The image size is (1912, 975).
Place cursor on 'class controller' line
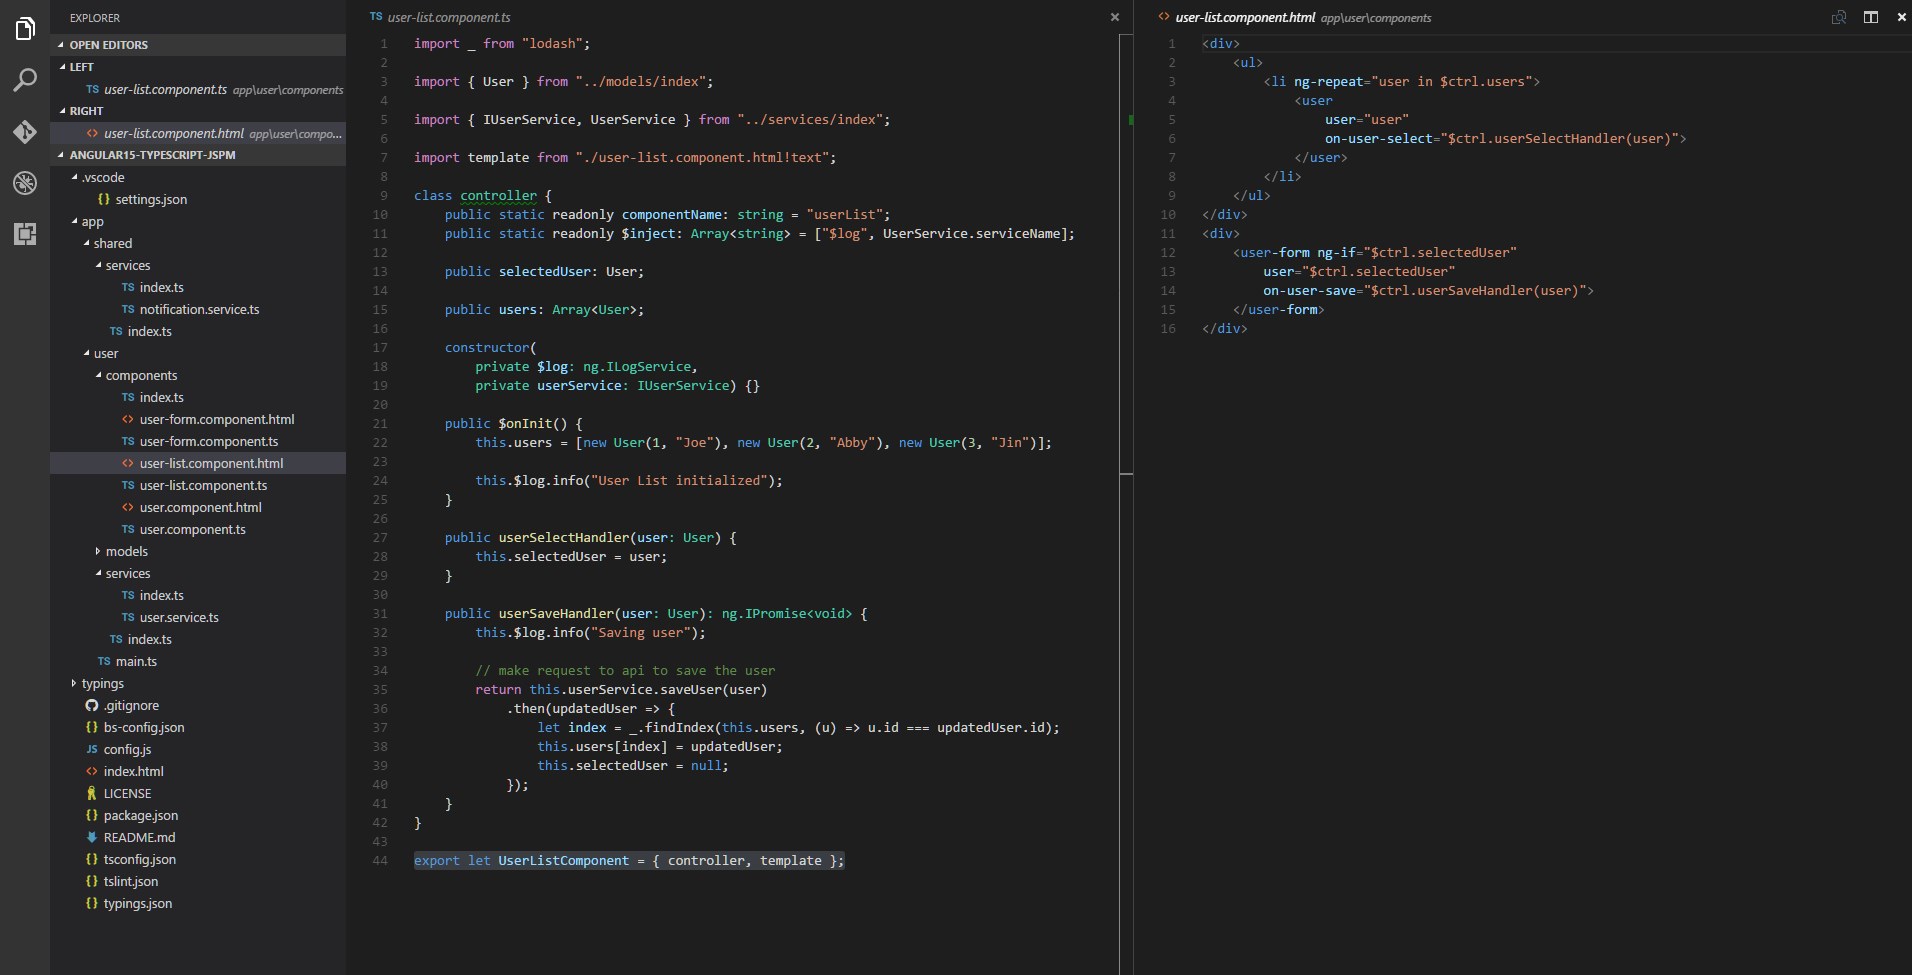(482, 195)
